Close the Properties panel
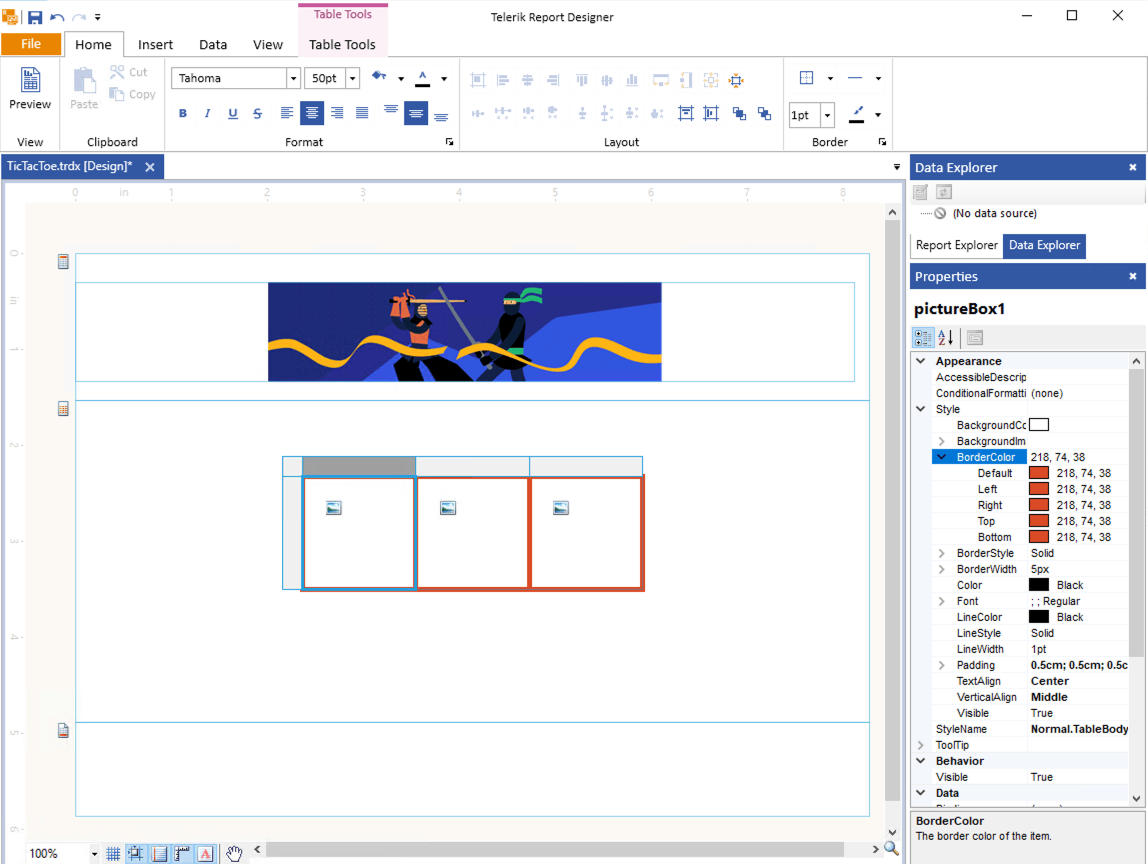1148x864 pixels. (x=1133, y=277)
